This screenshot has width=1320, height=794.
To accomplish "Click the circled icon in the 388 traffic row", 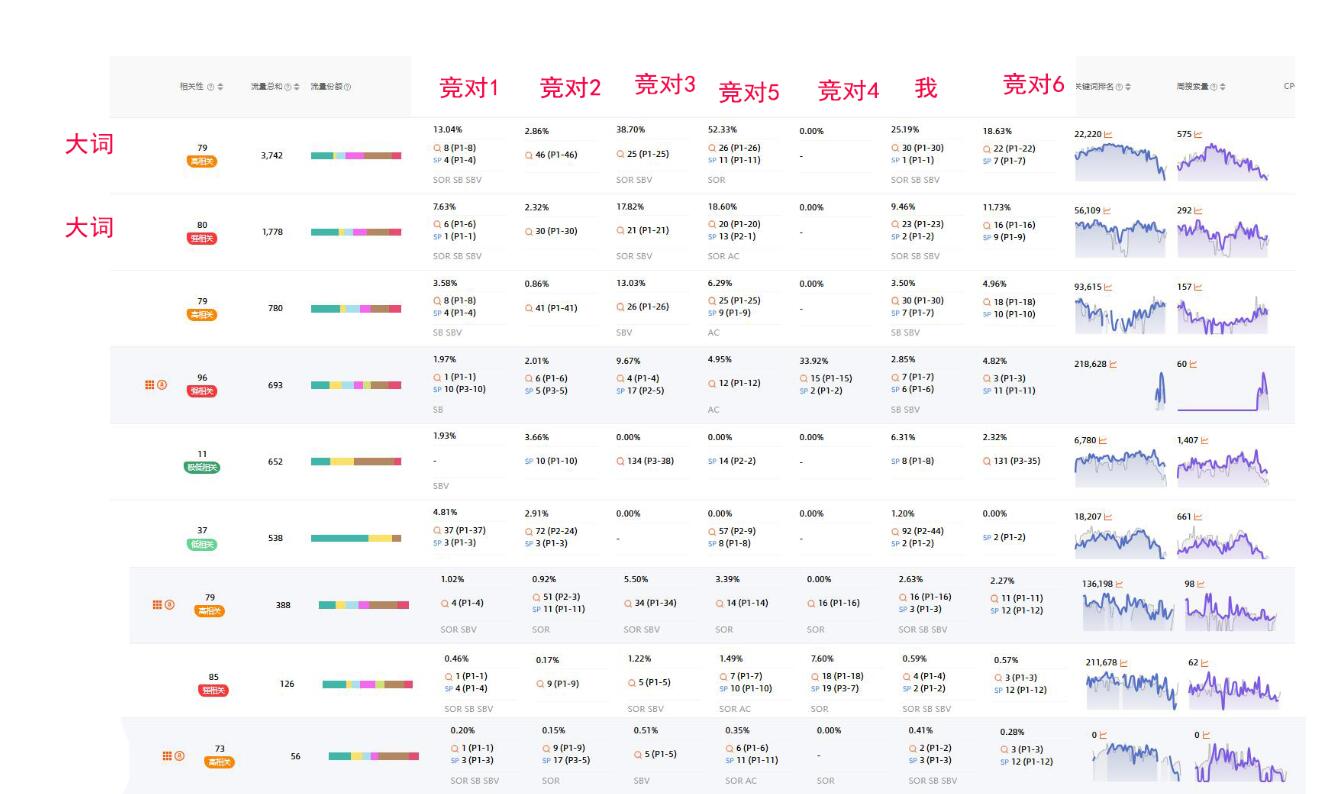I will (x=169, y=604).
